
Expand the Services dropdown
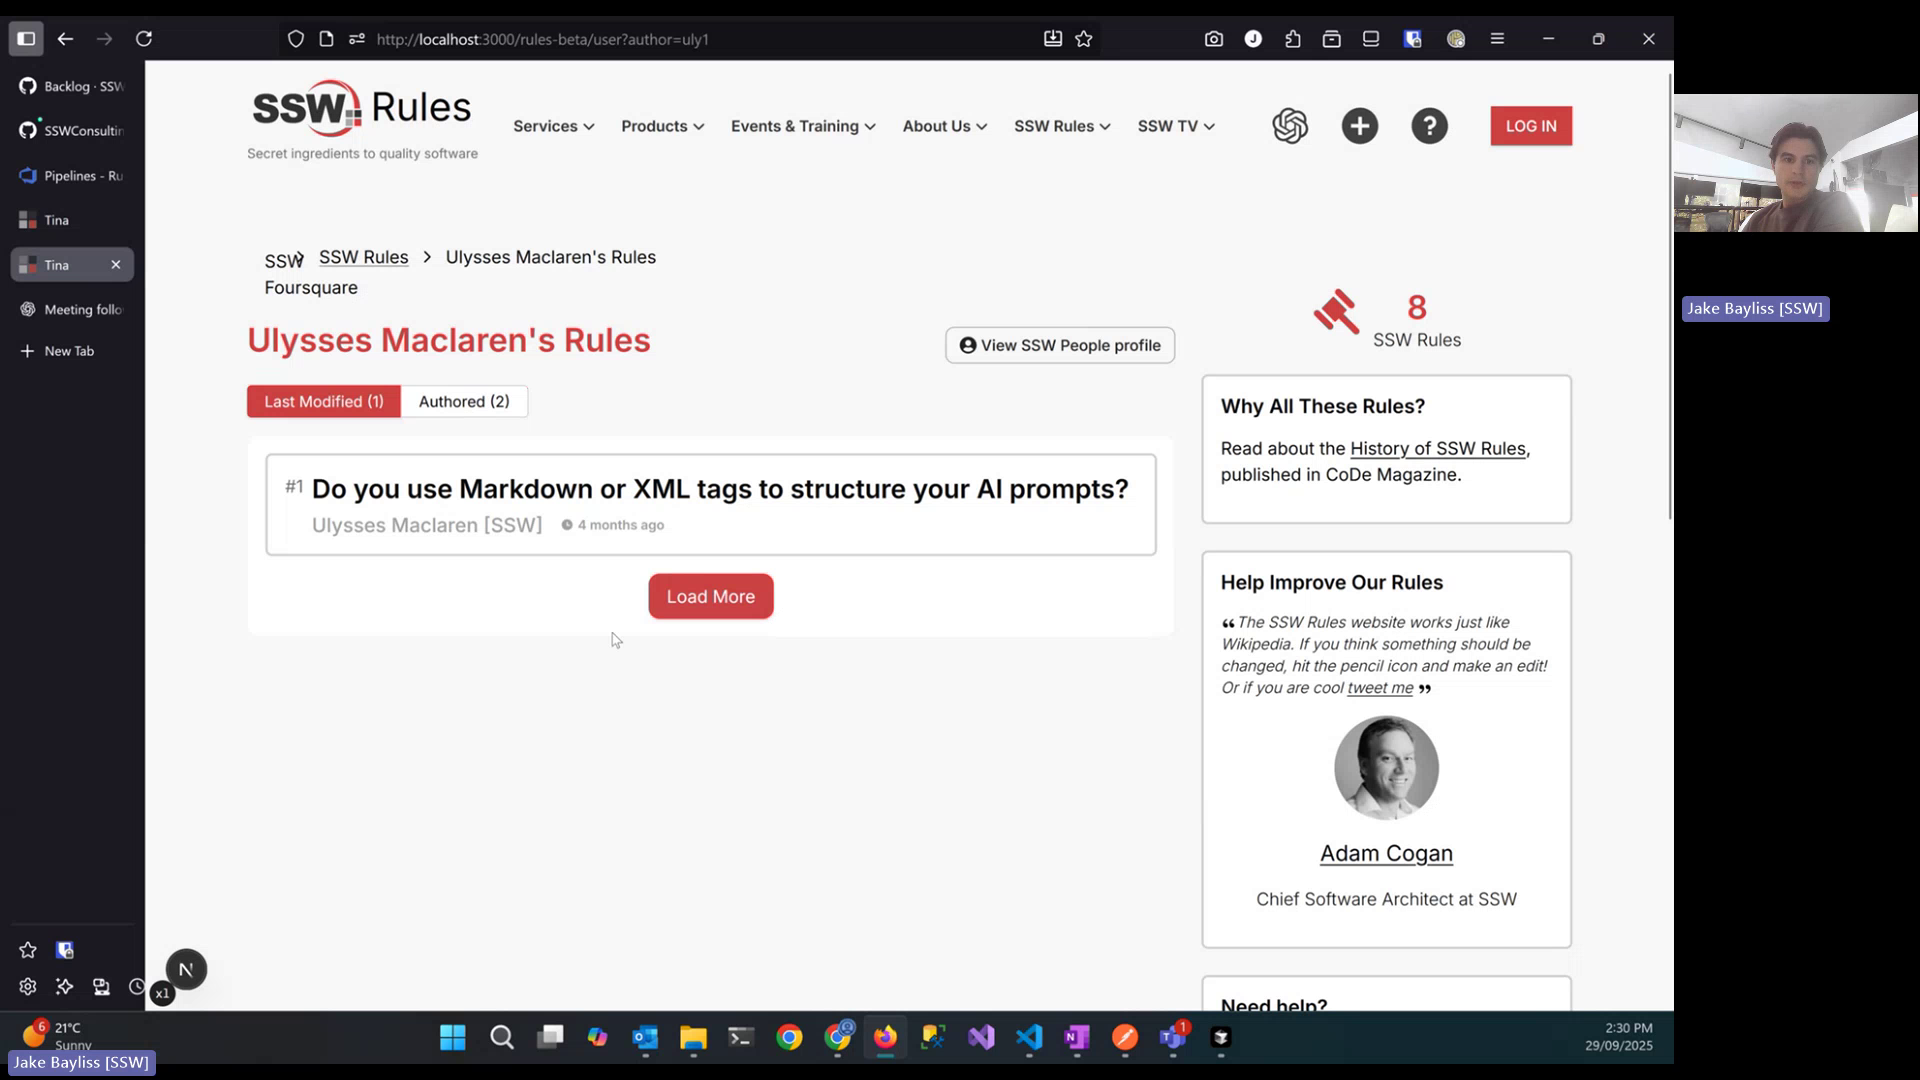553,126
